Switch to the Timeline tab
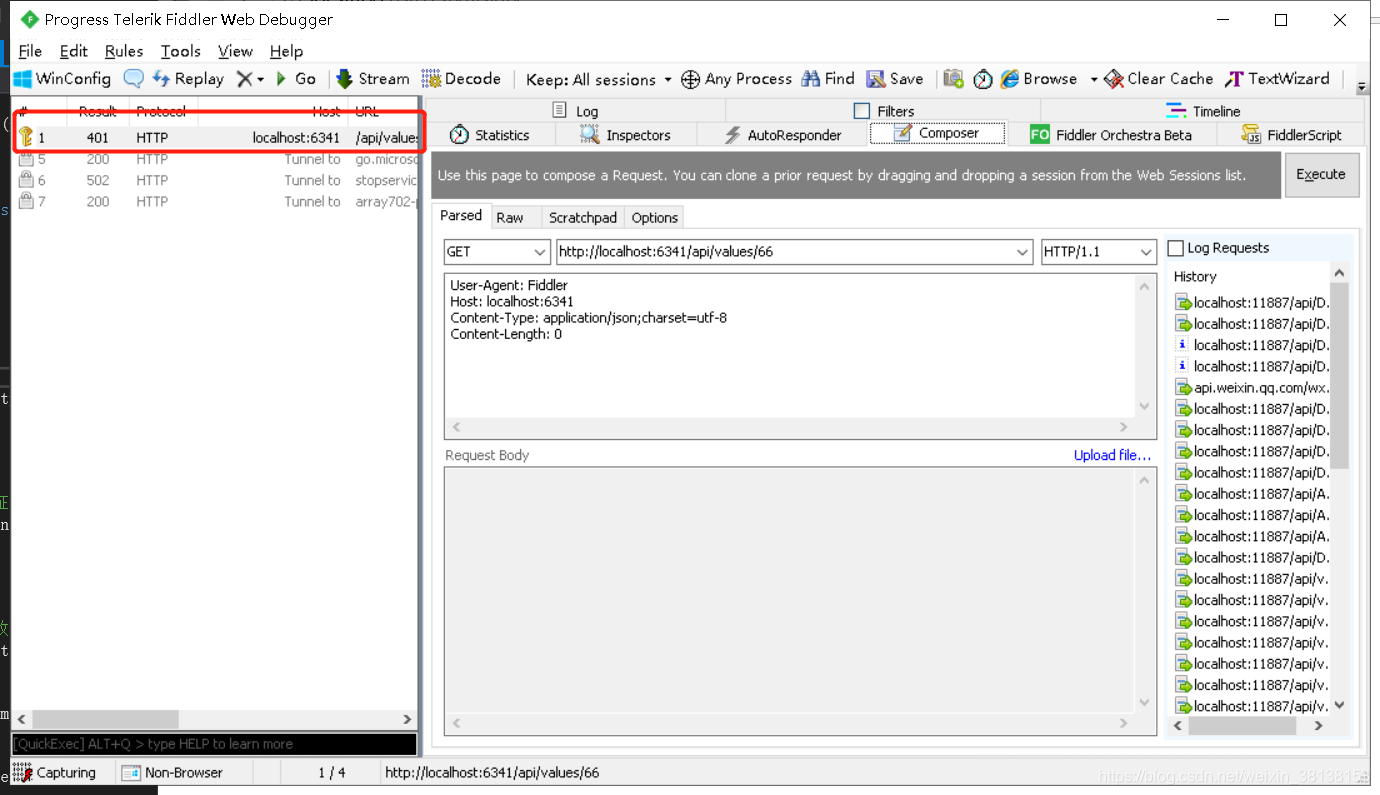Image resolution: width=1380 pixels, height=795 pixels. coord(1204,111)
